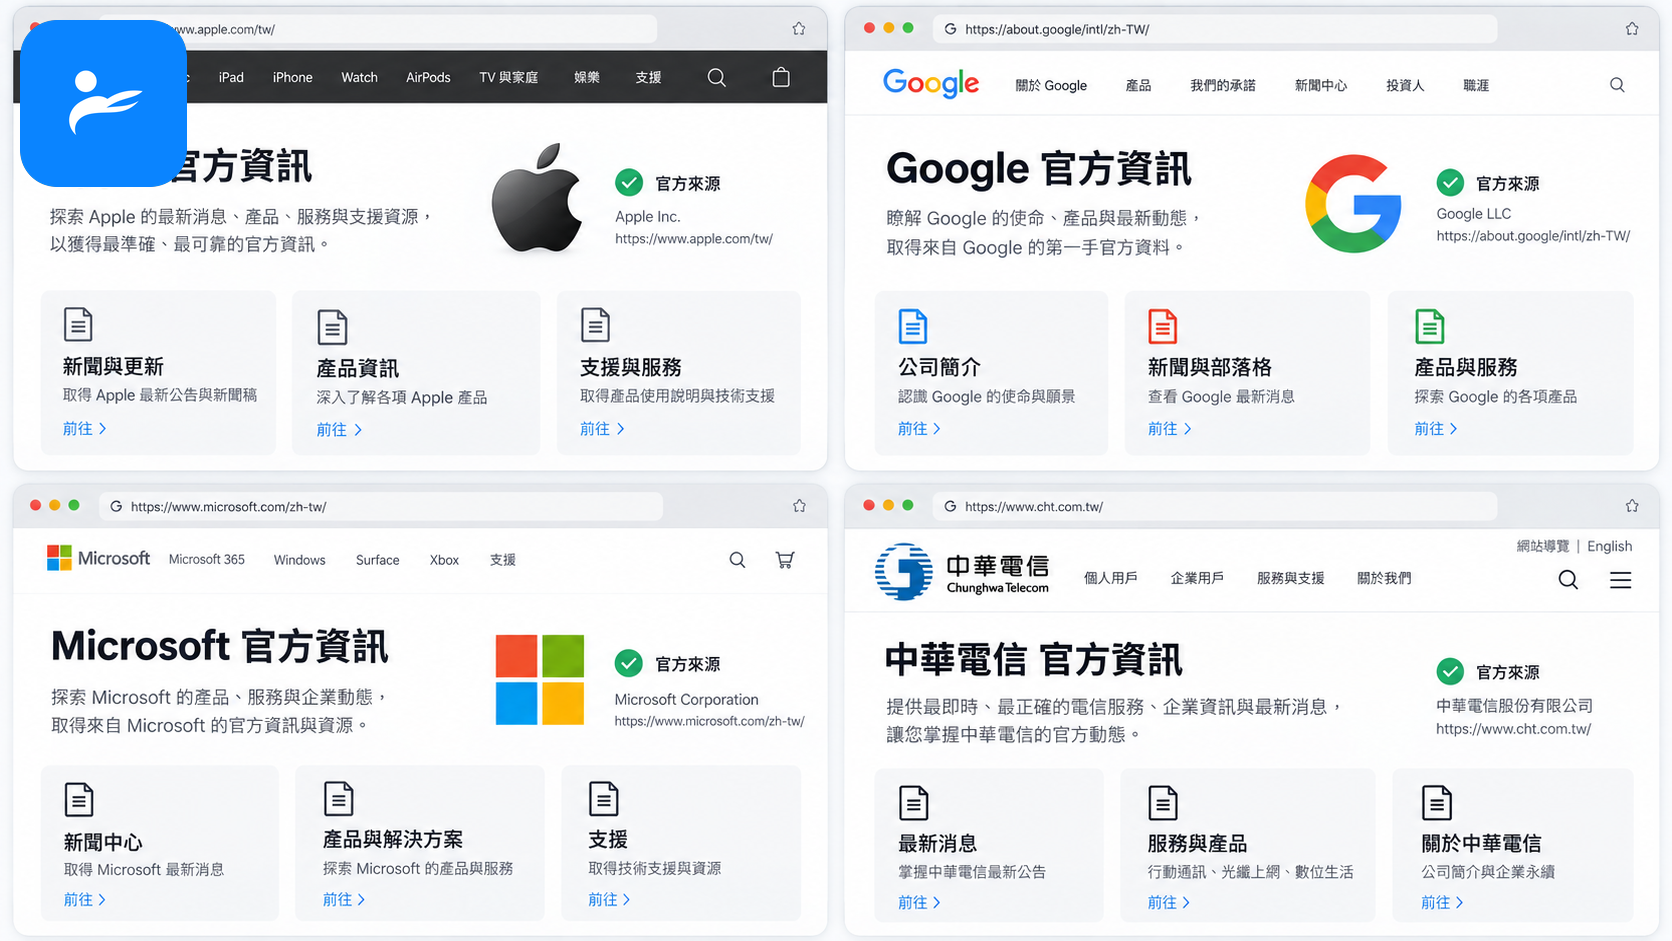
Task: Click the Google logo in the header
Action: point(931,84)
